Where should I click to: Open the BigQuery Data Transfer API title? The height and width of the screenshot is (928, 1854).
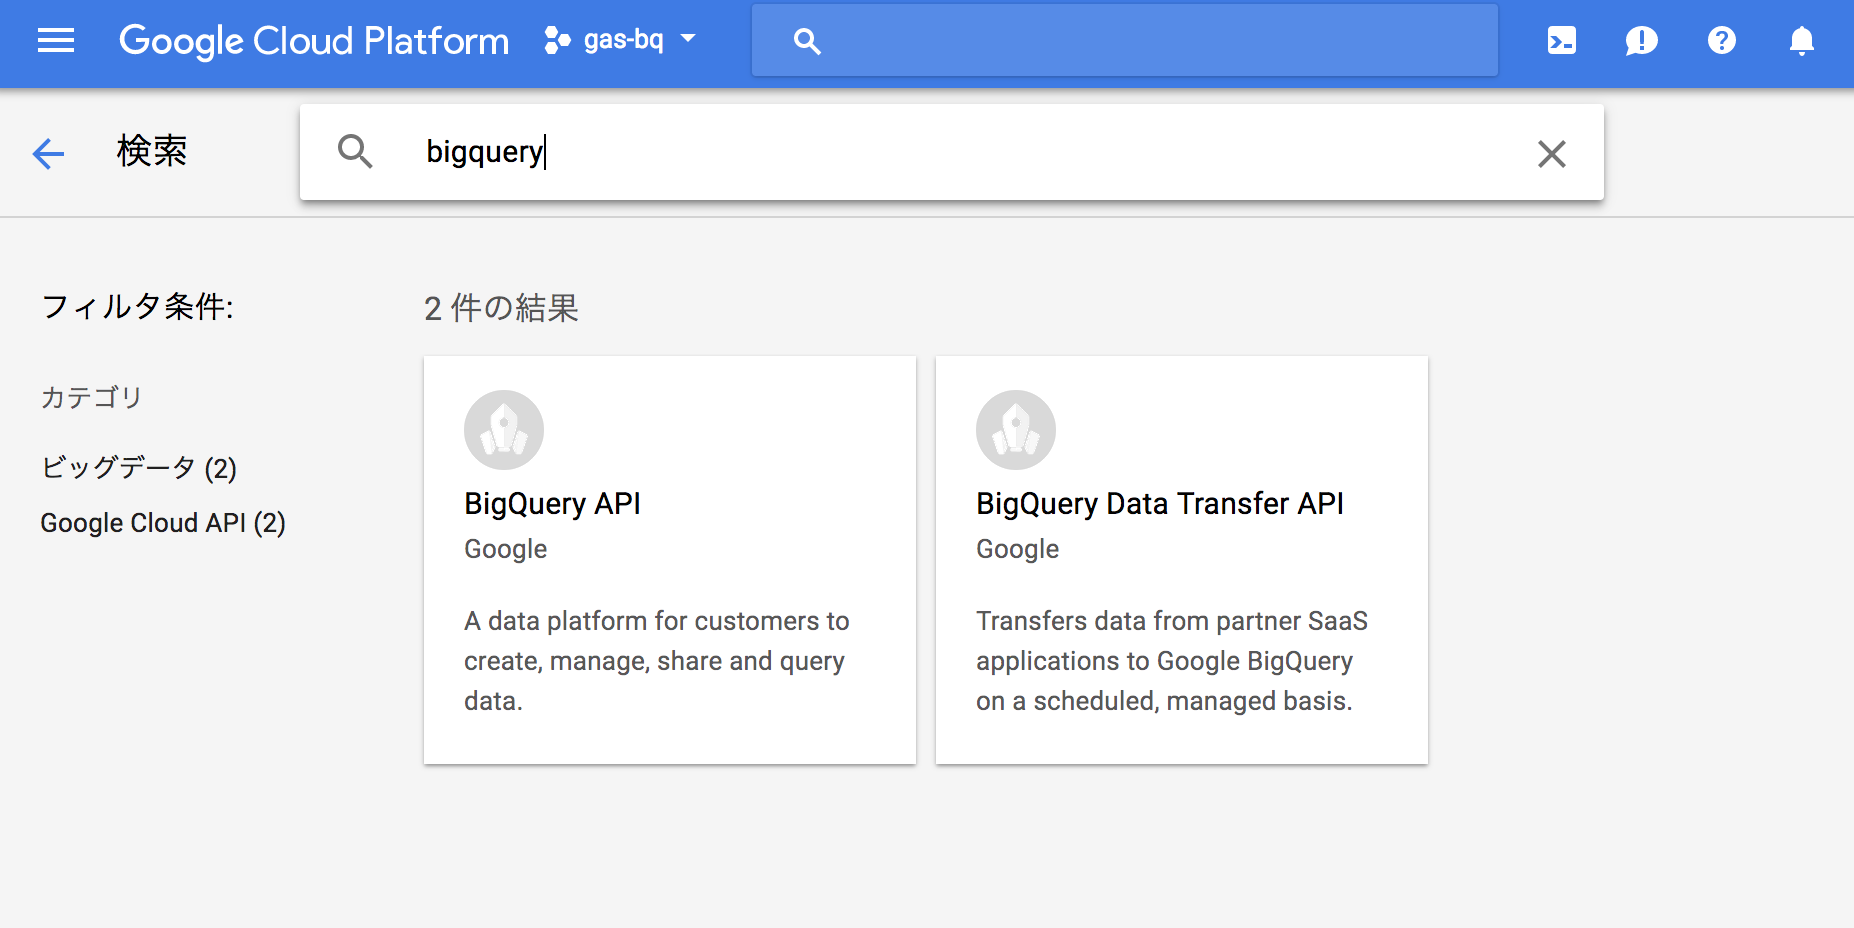(1160, 504)
